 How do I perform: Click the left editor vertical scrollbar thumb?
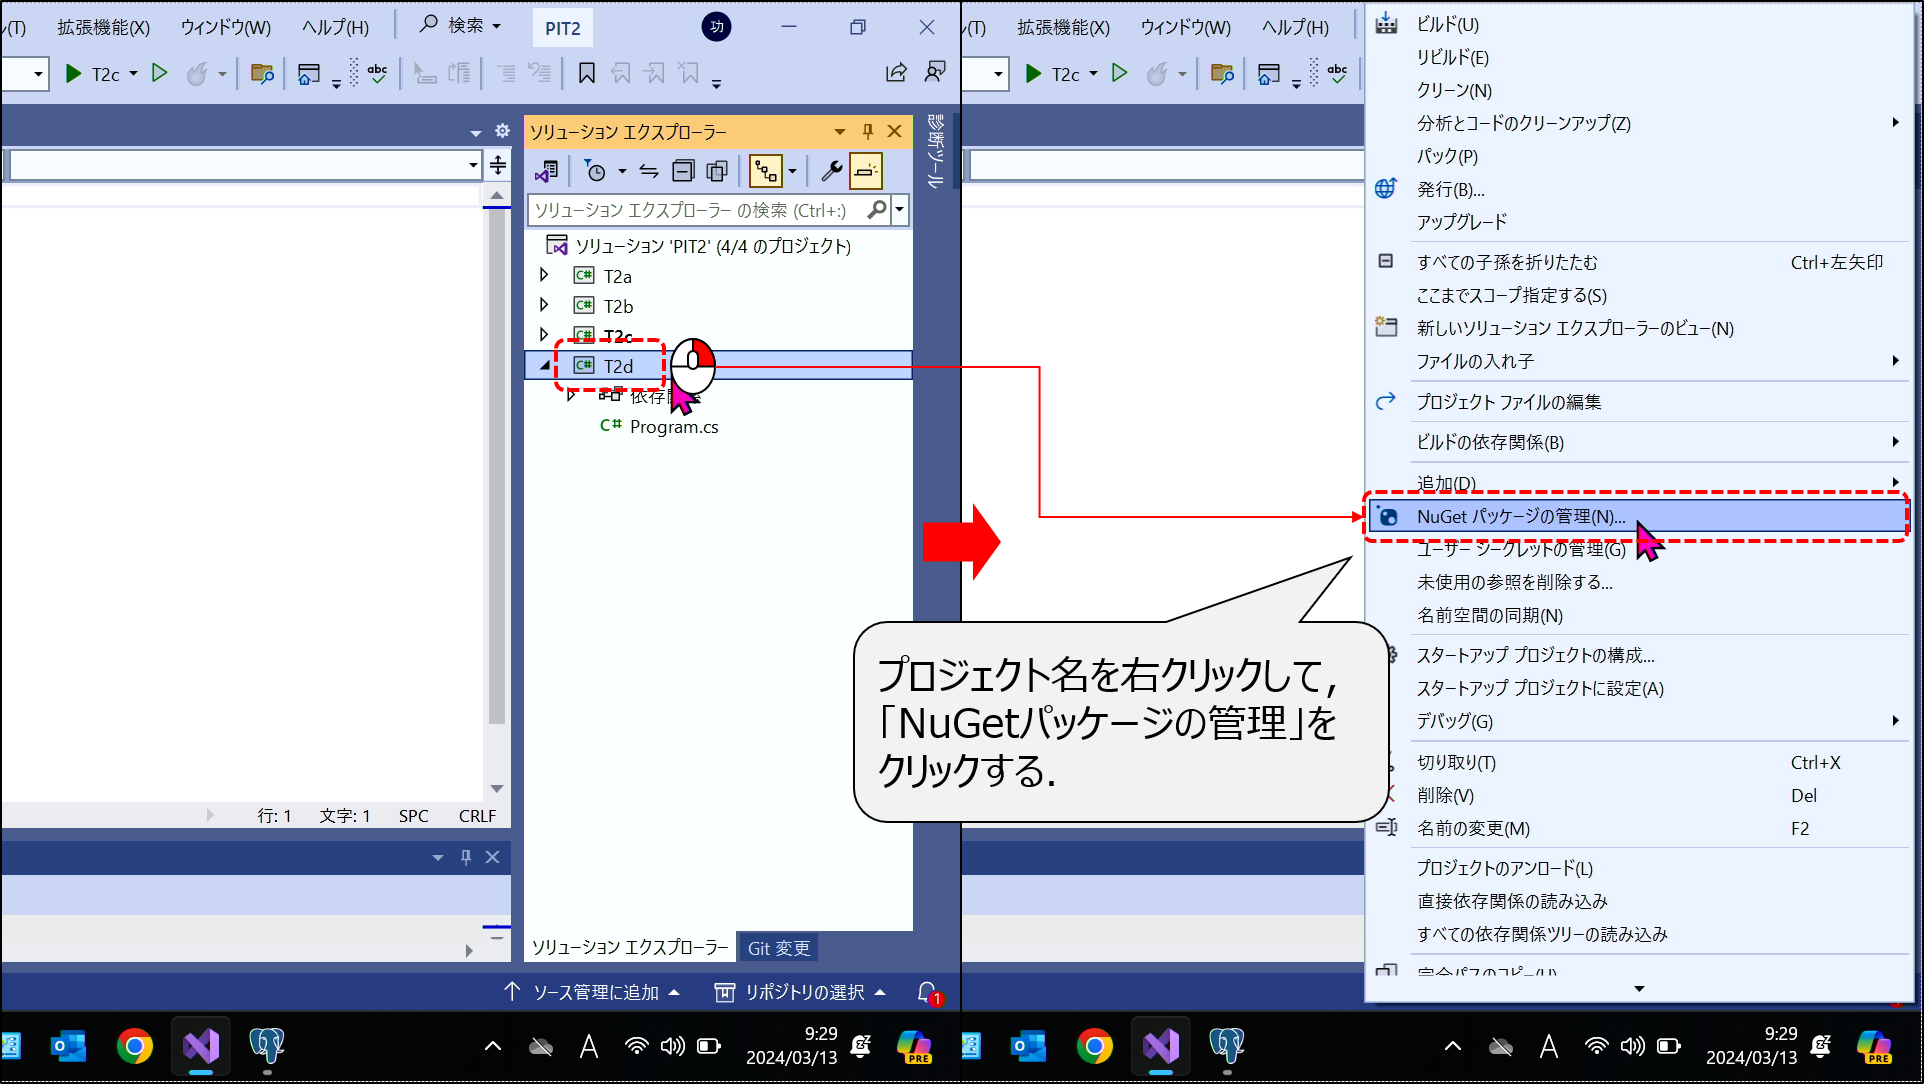click(496, 466)
